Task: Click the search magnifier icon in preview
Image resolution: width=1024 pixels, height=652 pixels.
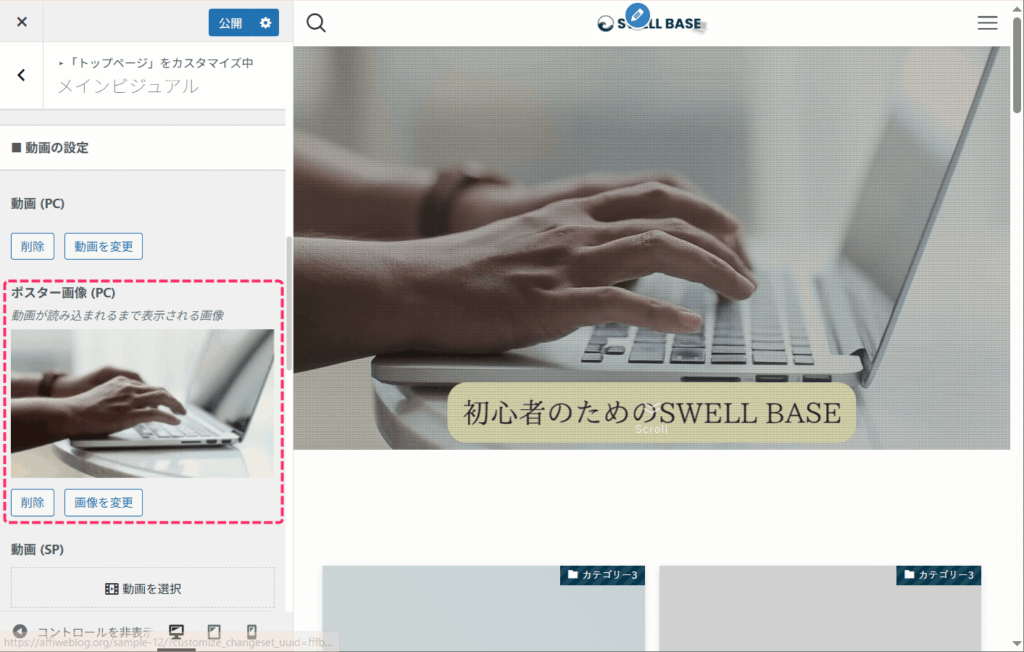Action: (x=316, y=23)
